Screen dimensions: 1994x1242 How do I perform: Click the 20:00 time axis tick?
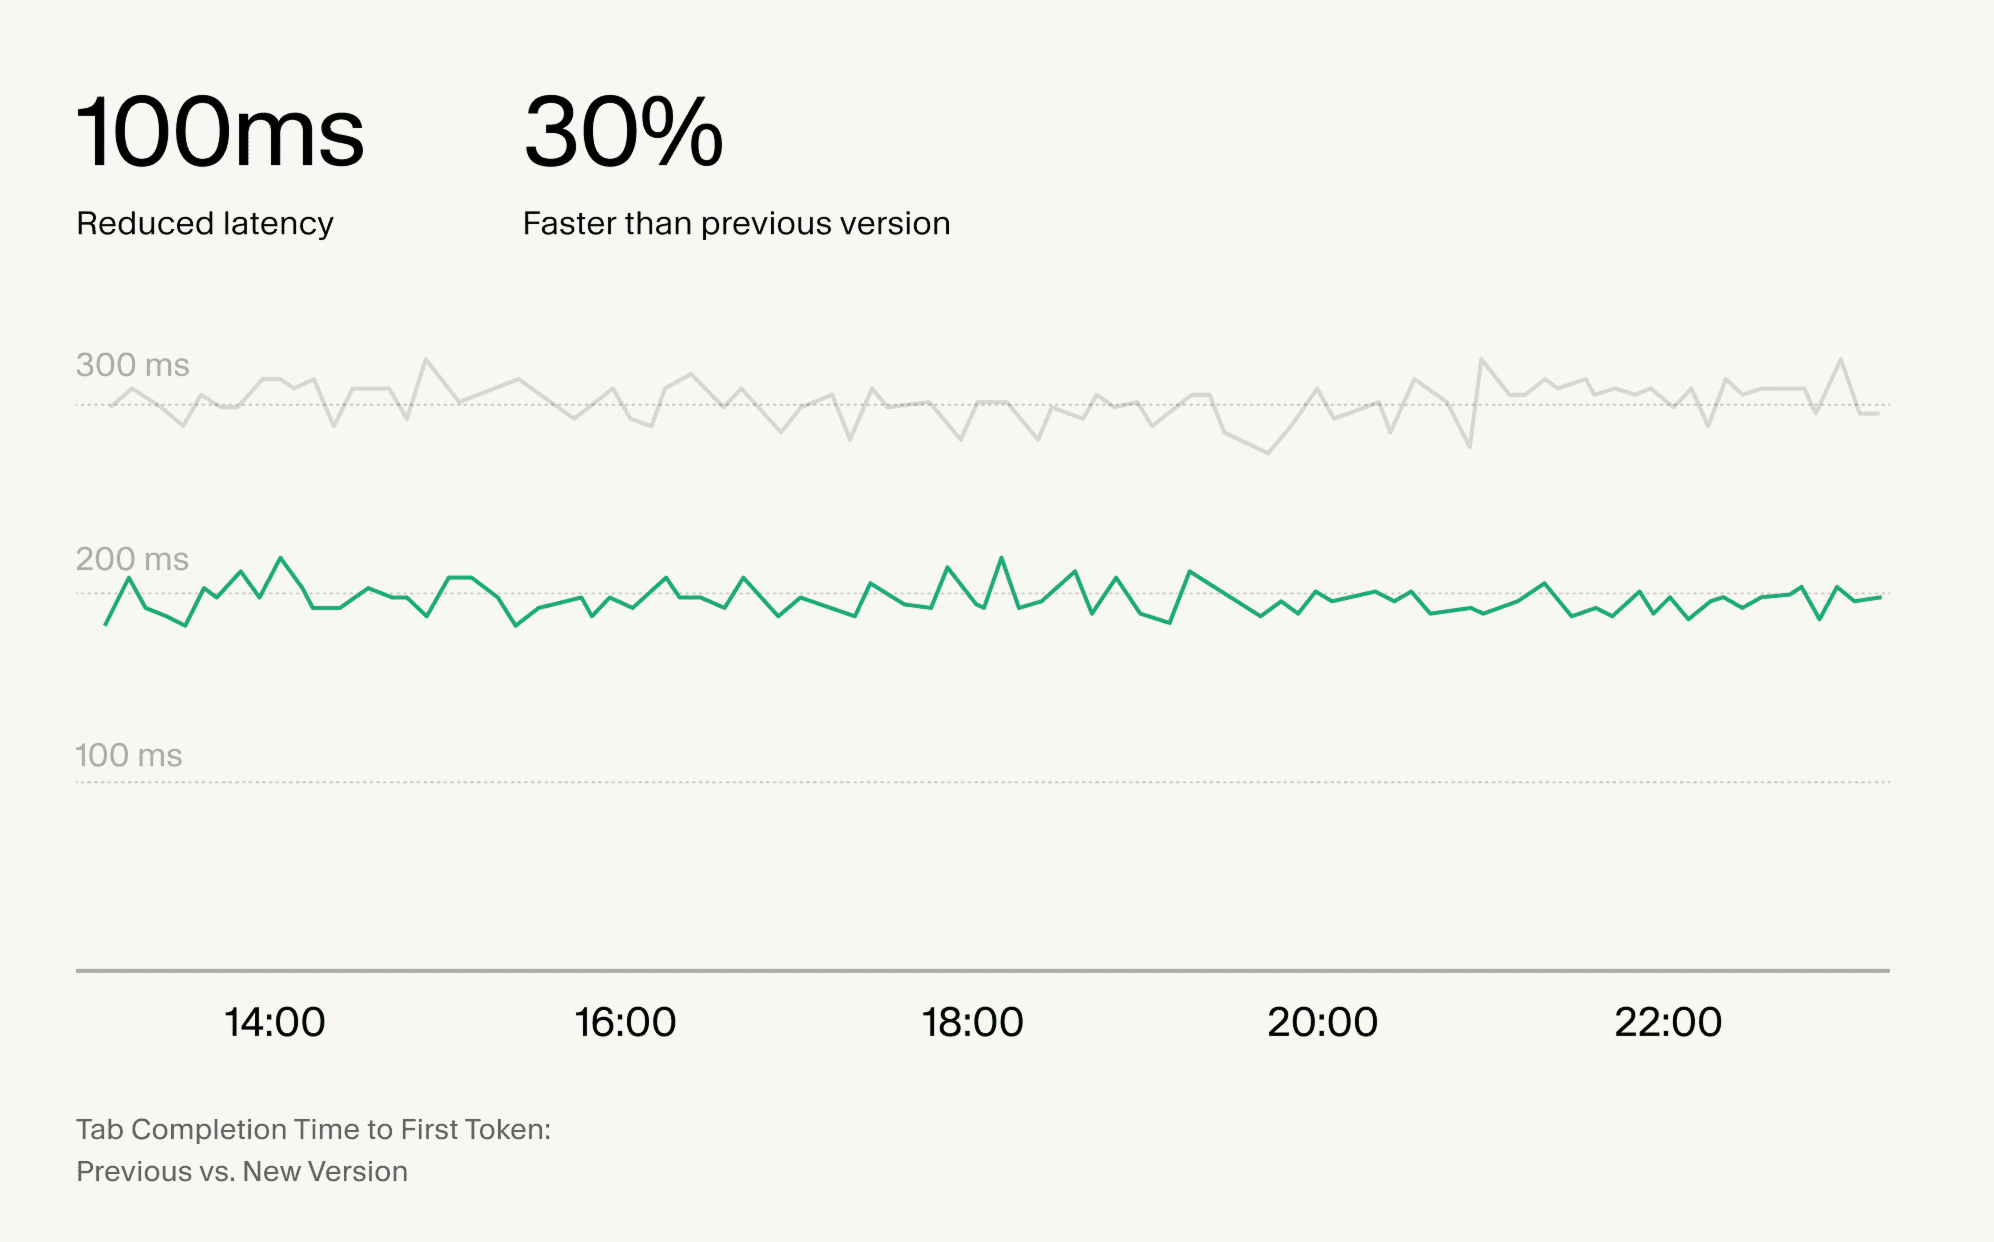point(1322,1022)
